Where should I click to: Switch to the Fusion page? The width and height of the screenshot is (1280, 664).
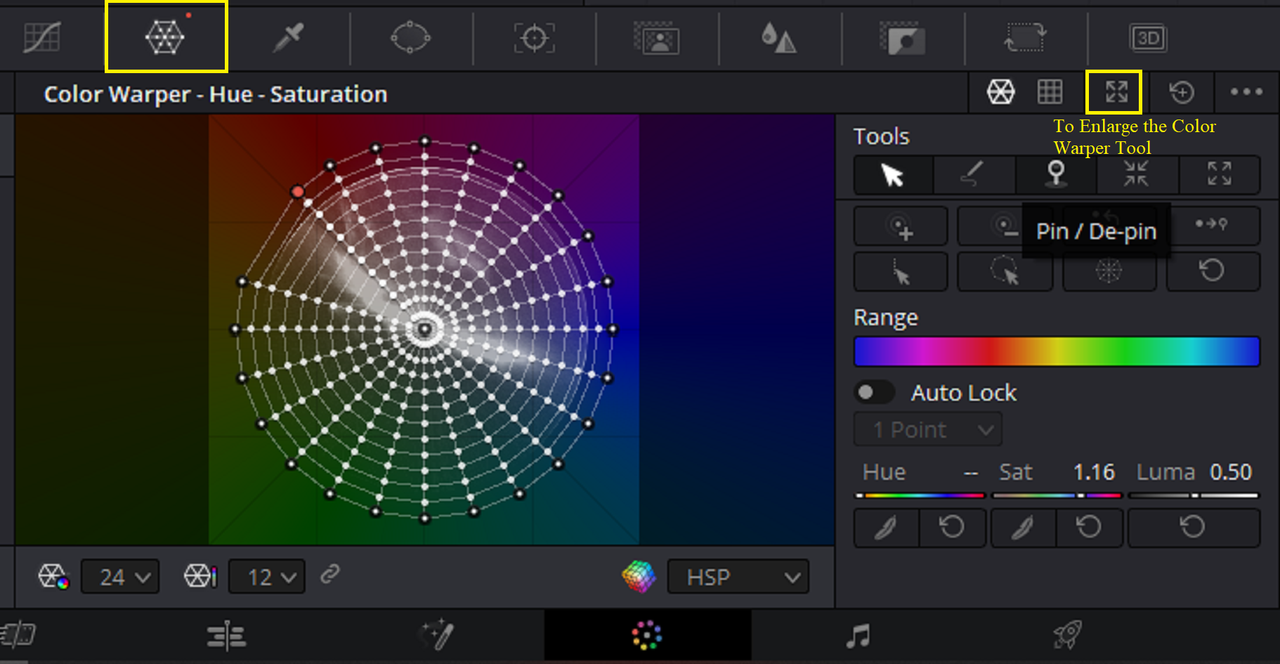point(437,635)
